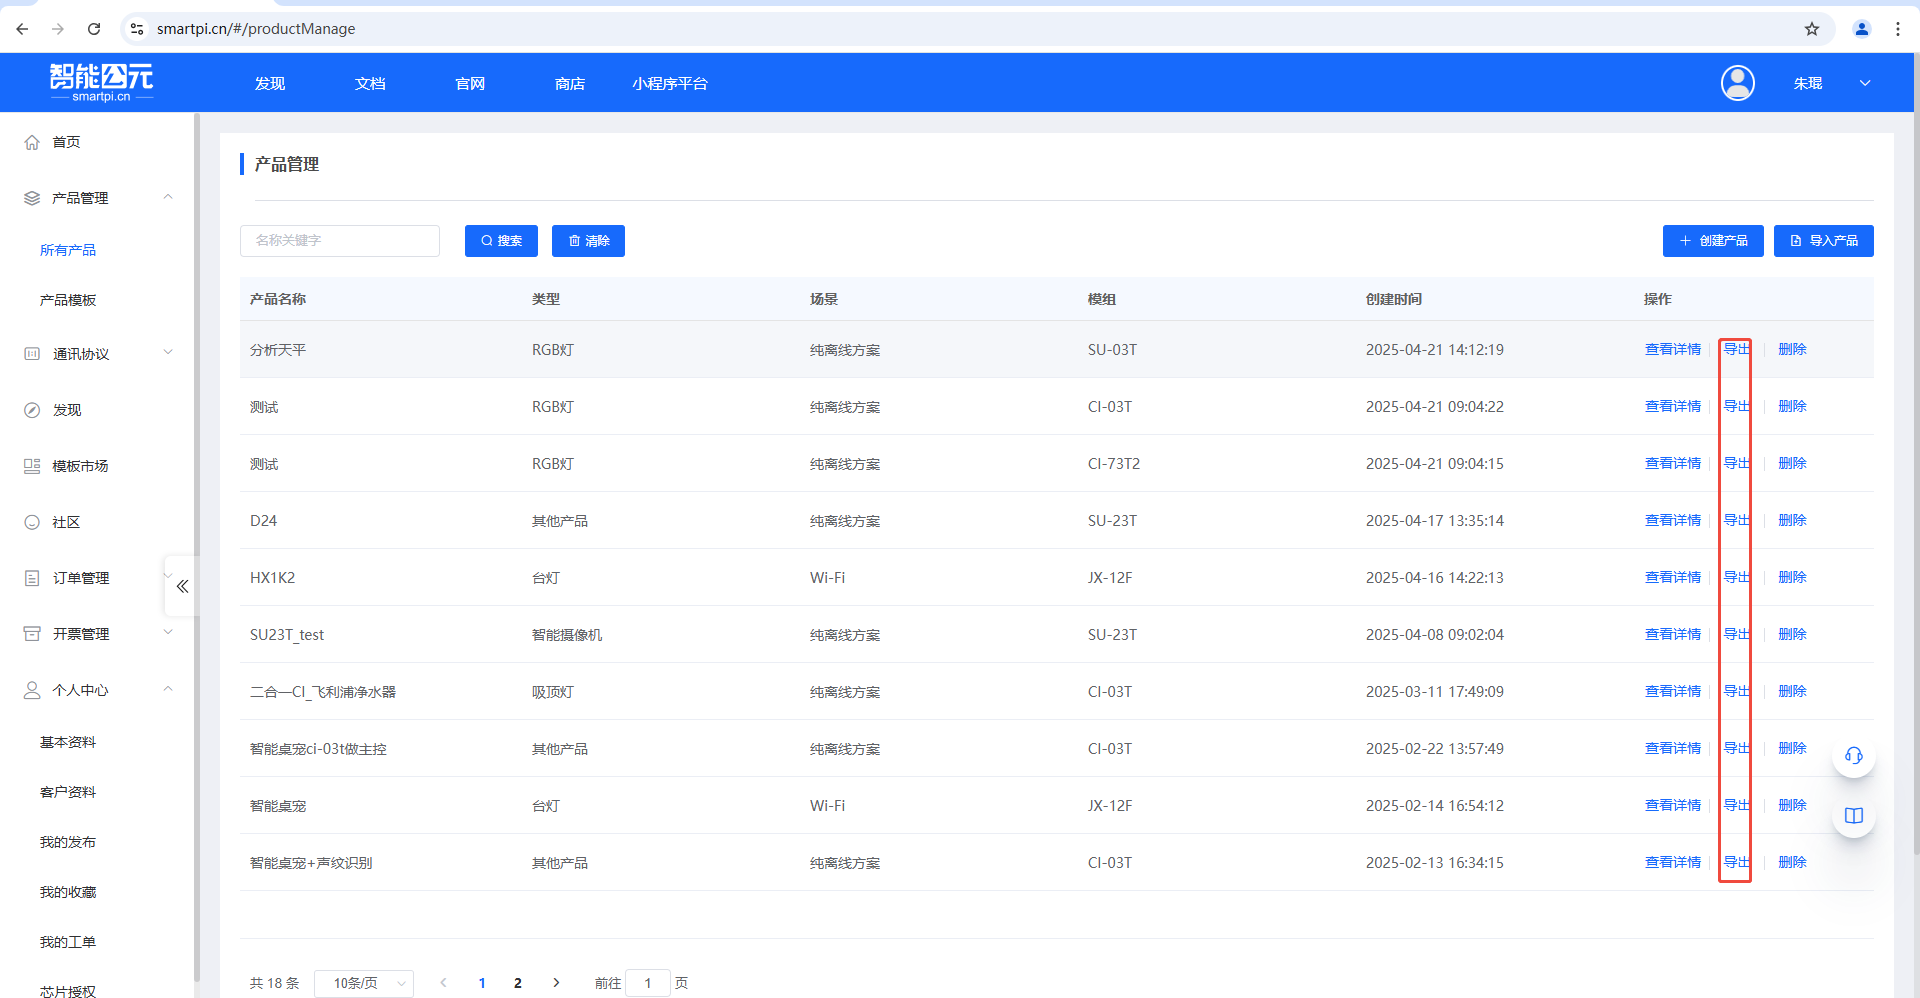
Task: Open 小程序平台 in the top navigation
Action: pos(669,84)
